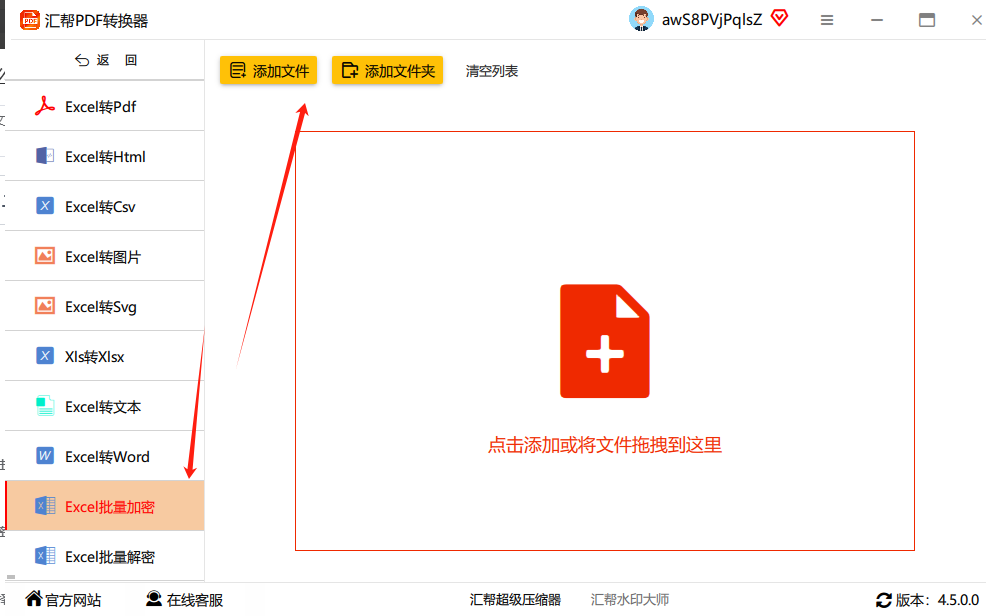
Task: Click the back arrow icon beside 返回
Action: point(82,60)
